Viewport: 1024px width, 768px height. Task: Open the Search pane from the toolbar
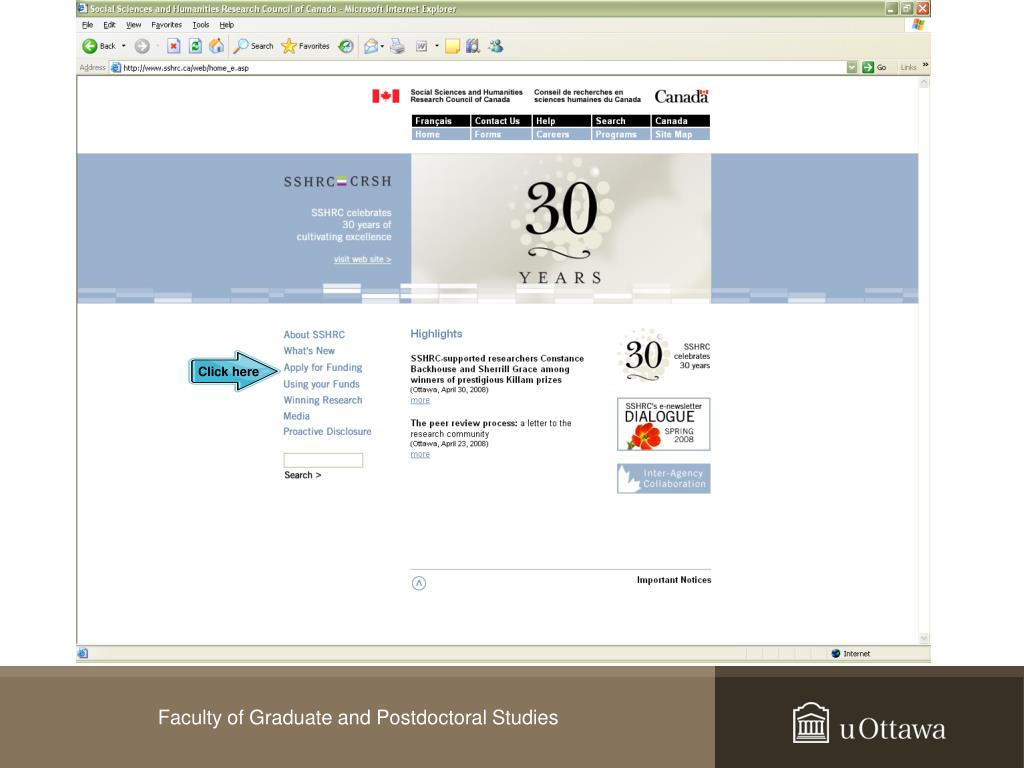[x=253, y=46]
